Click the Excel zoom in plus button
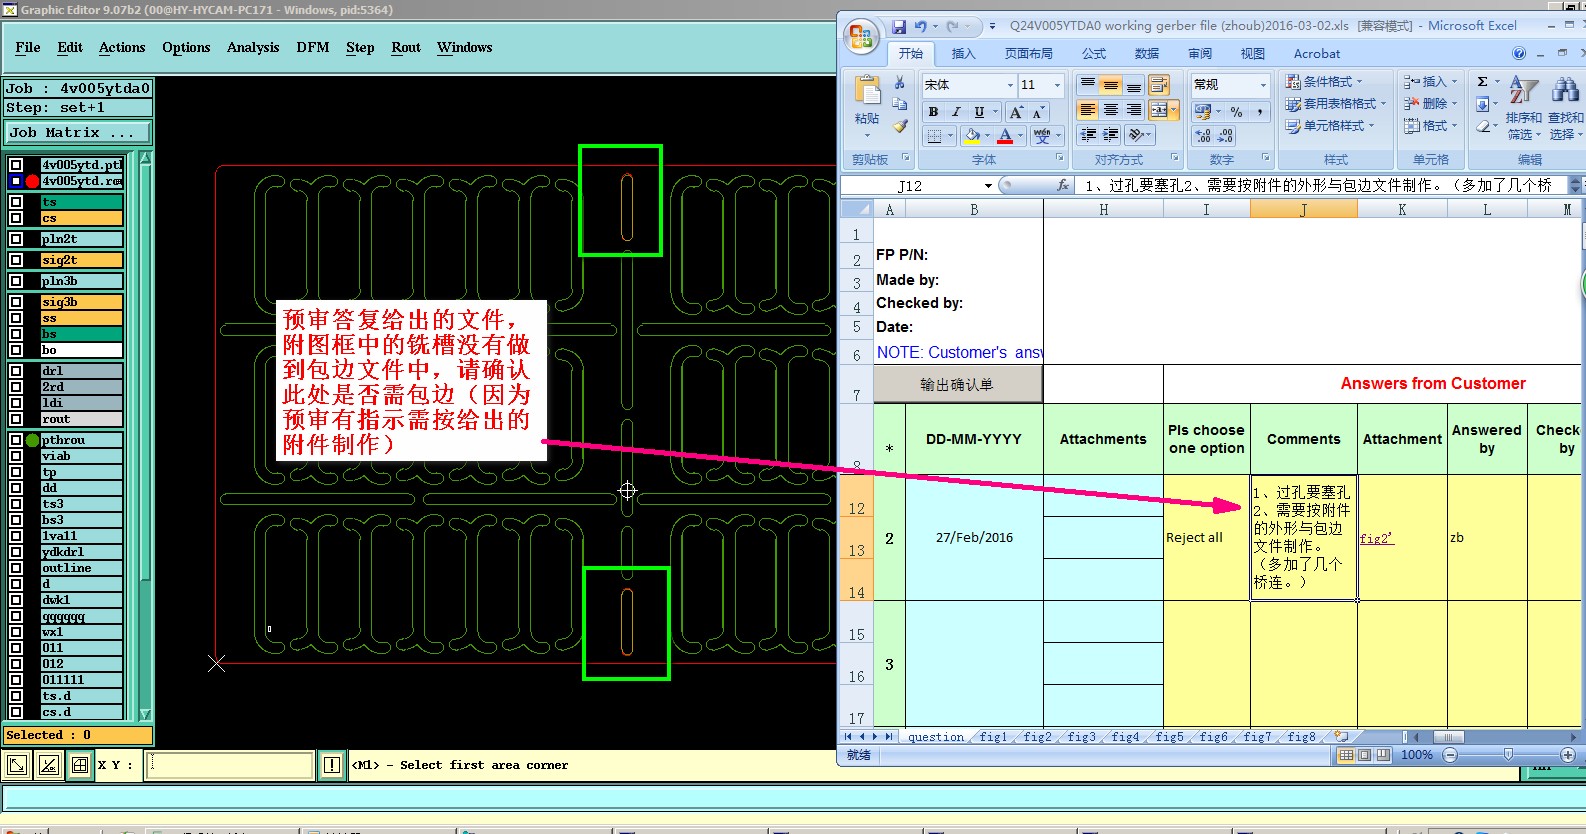The height and width of the screenshot is (834, 1586). [x=1568, y=755]
